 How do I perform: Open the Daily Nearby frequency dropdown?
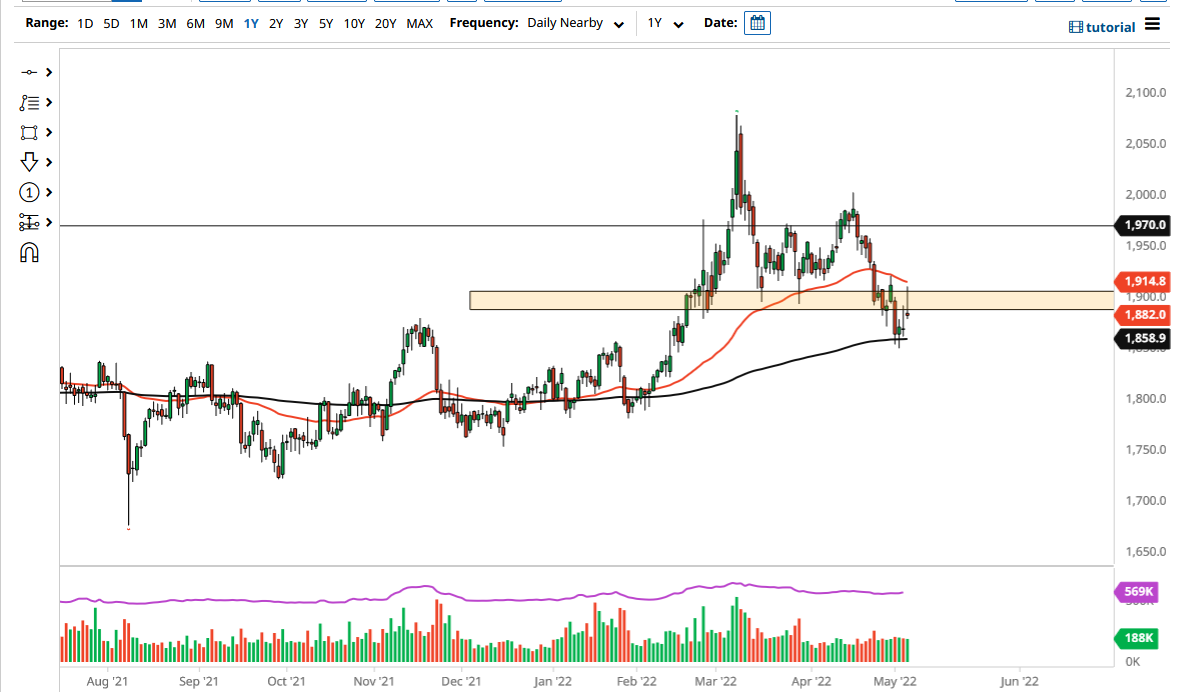(x=577, y=22)
